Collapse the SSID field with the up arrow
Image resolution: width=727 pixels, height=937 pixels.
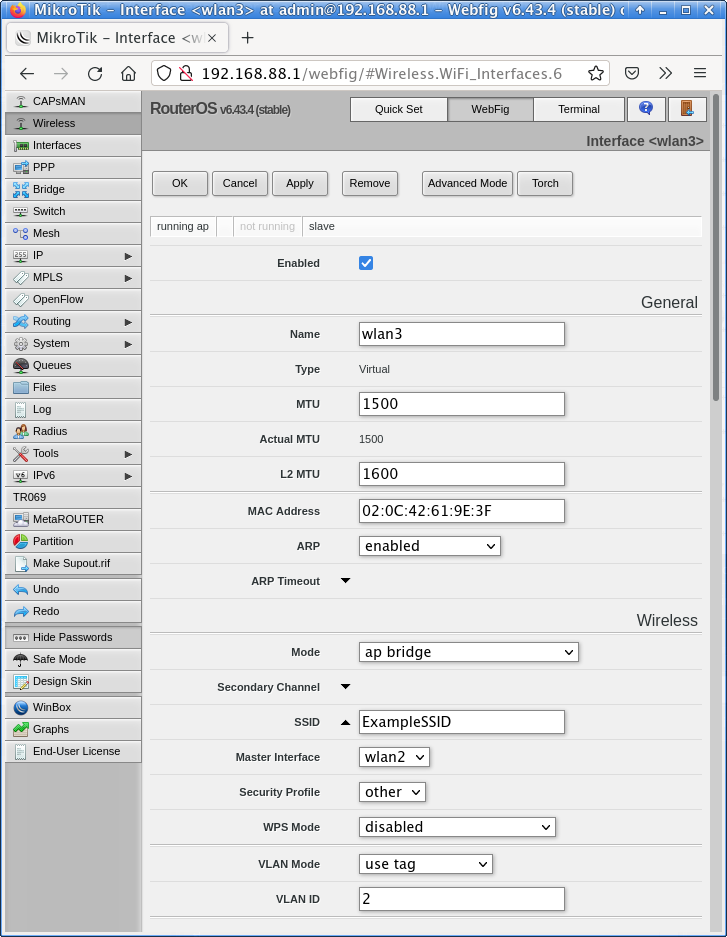pos(346,722)
